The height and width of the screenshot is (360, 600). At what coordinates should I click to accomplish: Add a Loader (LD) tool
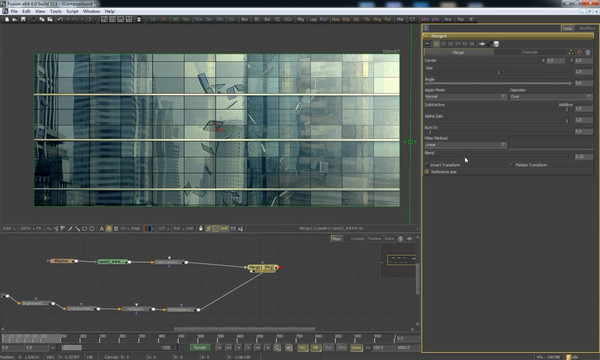tap(153, 19)
